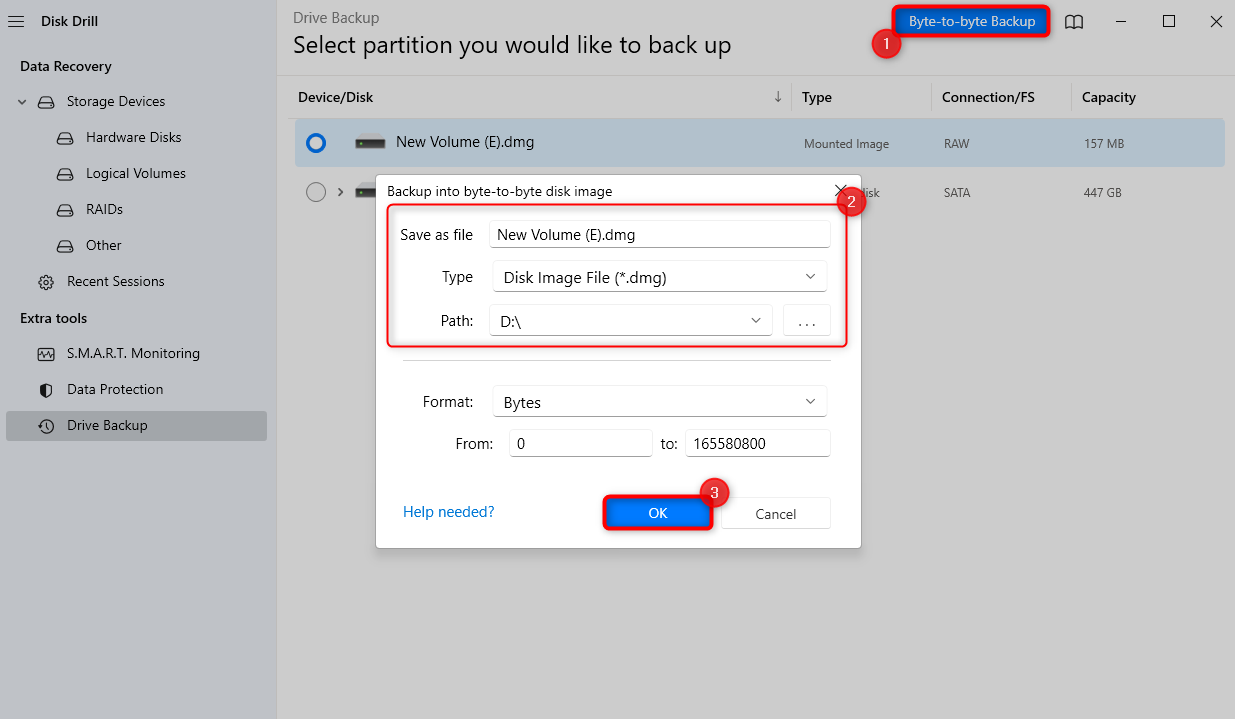Click the Byte-to-byte Backup button
Screen dimensions: 1235x719
971,21
